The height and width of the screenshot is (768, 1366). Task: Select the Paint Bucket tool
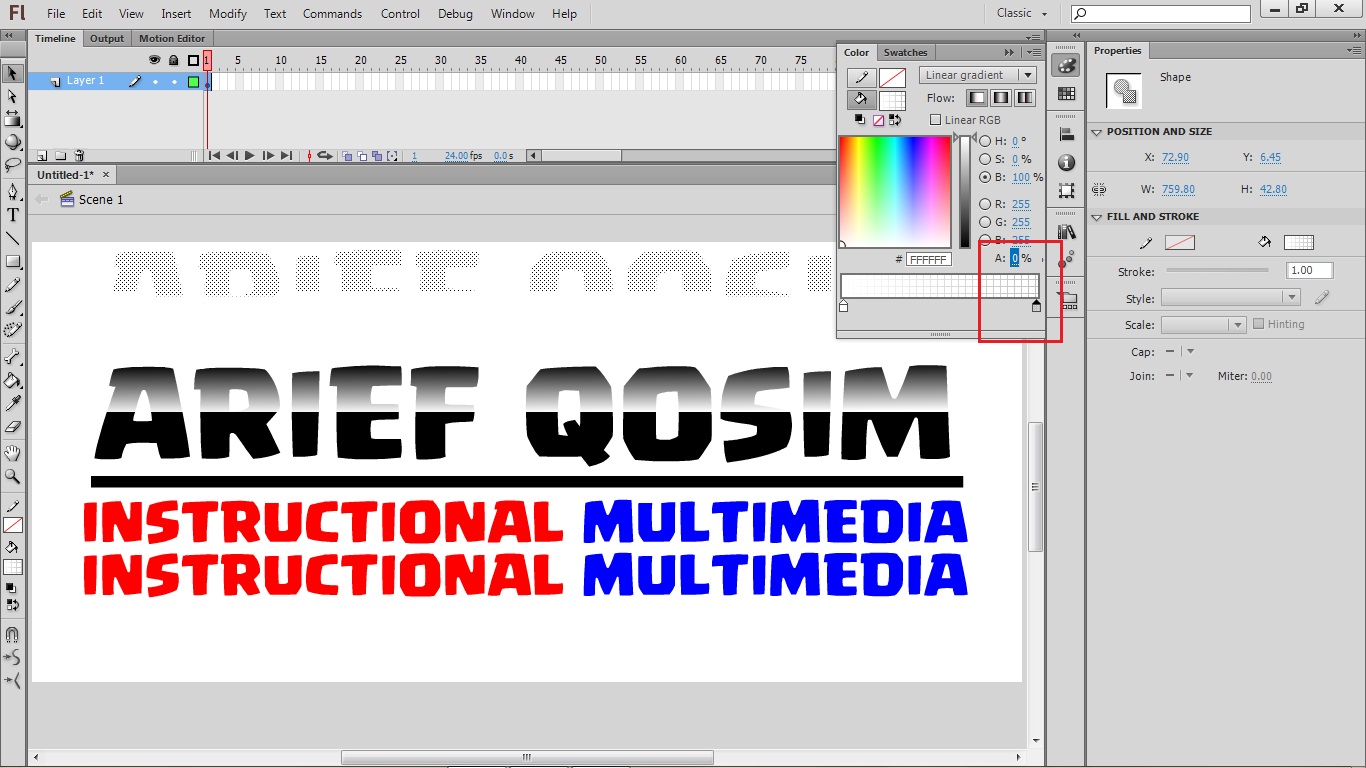13,380
